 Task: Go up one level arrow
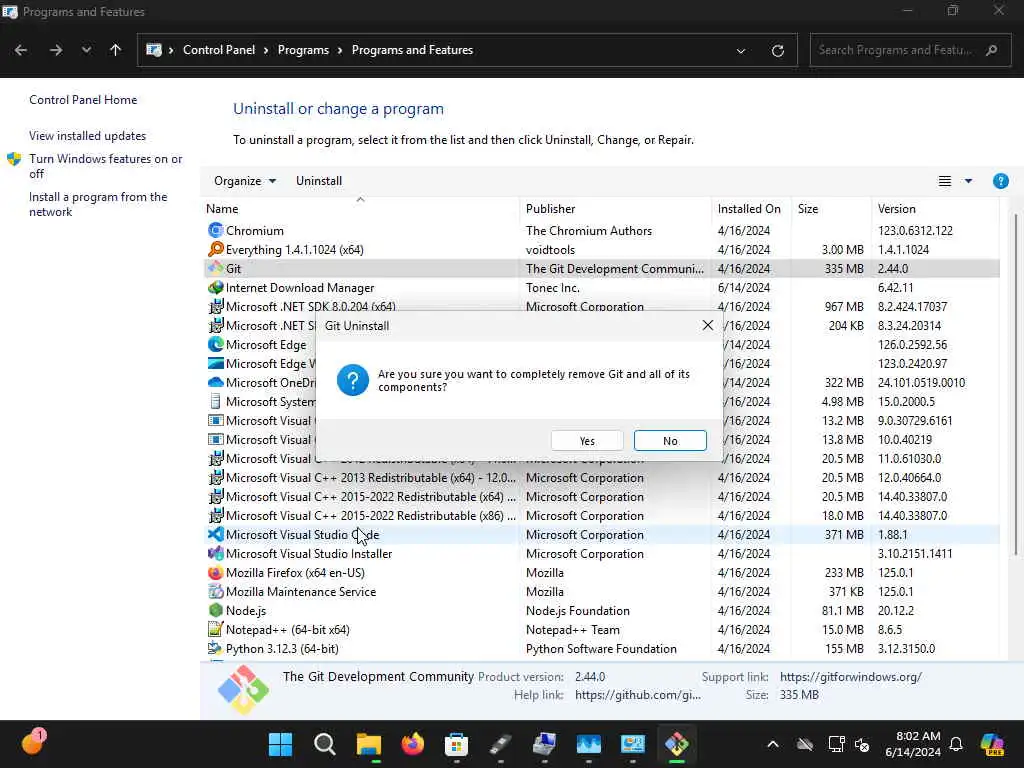pos(116,50)
